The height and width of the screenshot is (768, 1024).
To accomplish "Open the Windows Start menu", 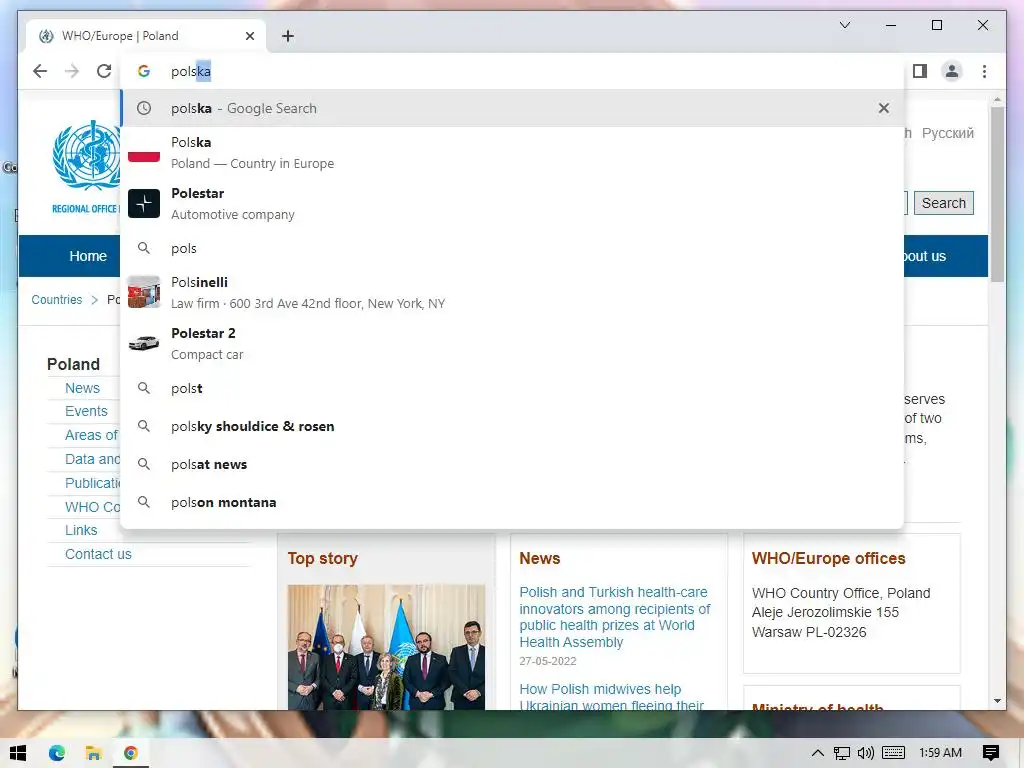I will [x=18, y=753].
